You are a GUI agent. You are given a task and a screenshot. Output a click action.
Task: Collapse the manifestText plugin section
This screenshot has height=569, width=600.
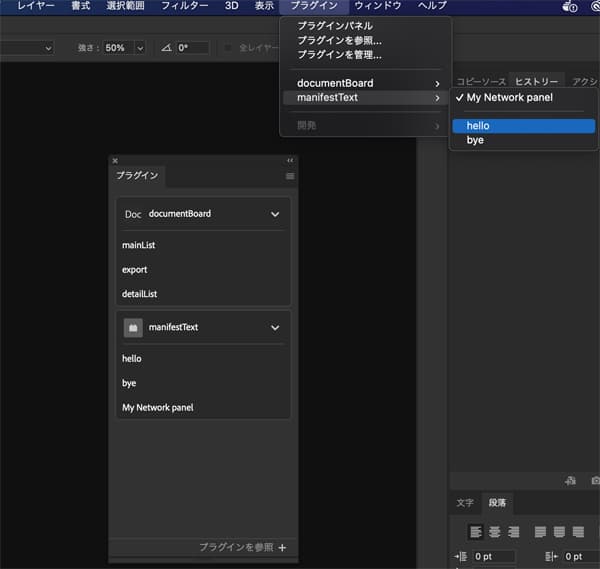[275, 327]
